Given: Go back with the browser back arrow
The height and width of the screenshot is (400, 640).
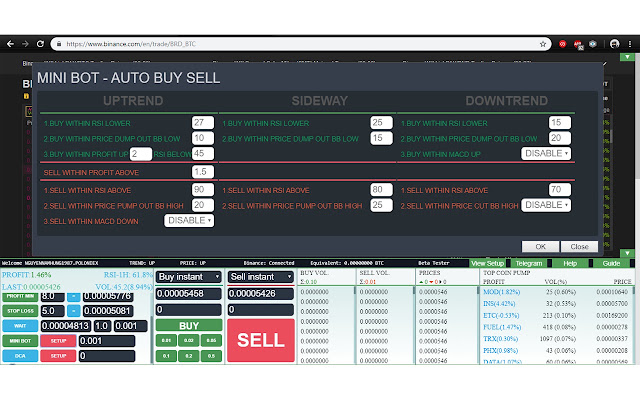Looking at the screenshot, I should [10, 44].
